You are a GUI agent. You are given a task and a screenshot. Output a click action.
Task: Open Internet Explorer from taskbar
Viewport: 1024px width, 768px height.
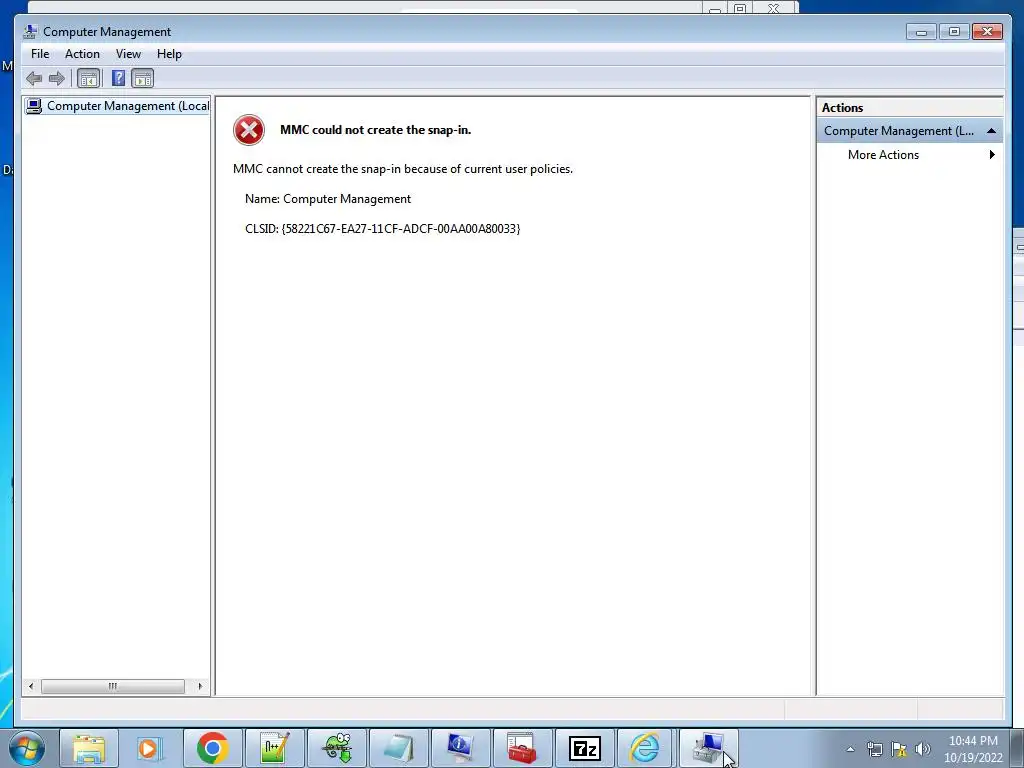point(645,748)
